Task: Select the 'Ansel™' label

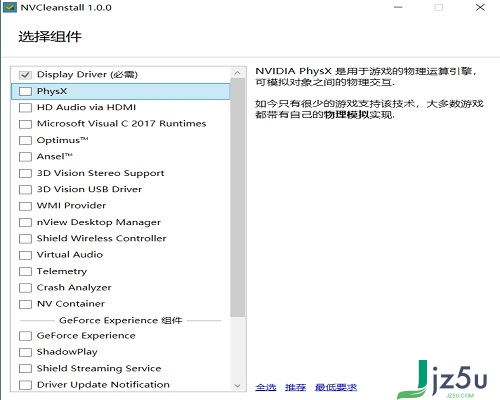Action: coord(55,156)
